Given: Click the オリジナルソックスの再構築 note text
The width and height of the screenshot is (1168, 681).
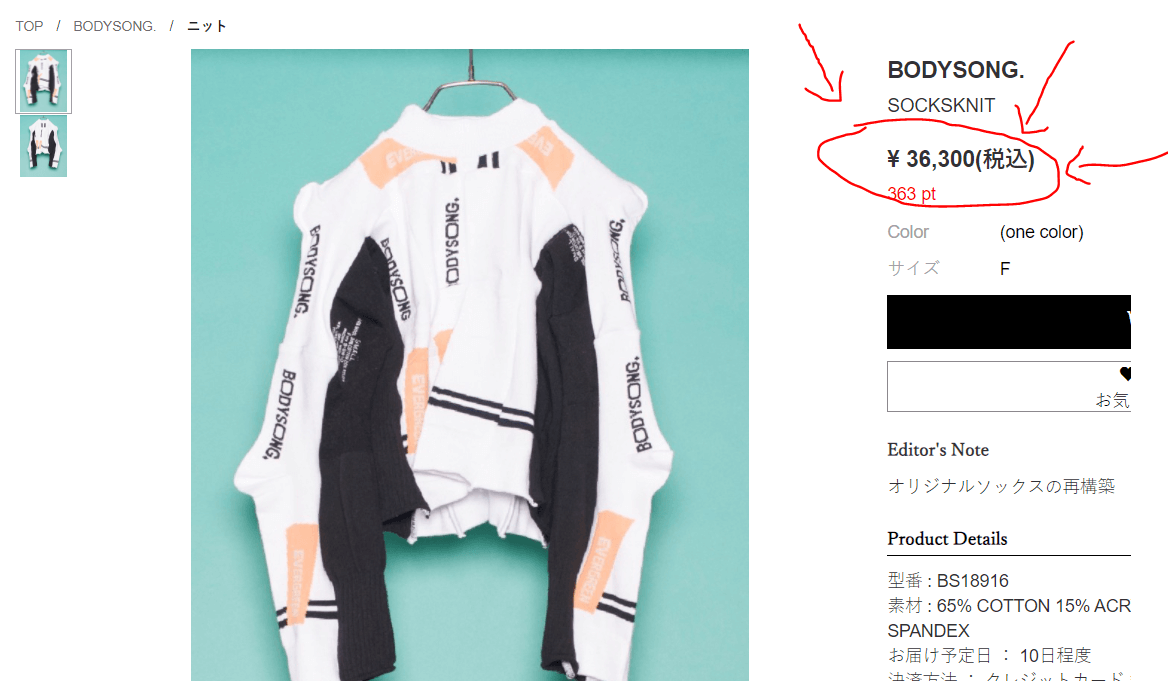Looking at the screenshot, I should 1001,487.
